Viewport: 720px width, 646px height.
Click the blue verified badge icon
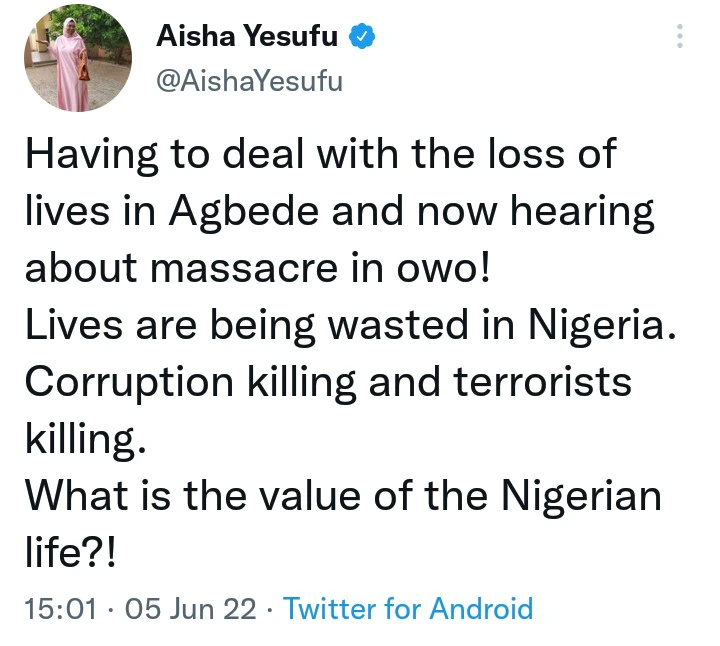362,38
